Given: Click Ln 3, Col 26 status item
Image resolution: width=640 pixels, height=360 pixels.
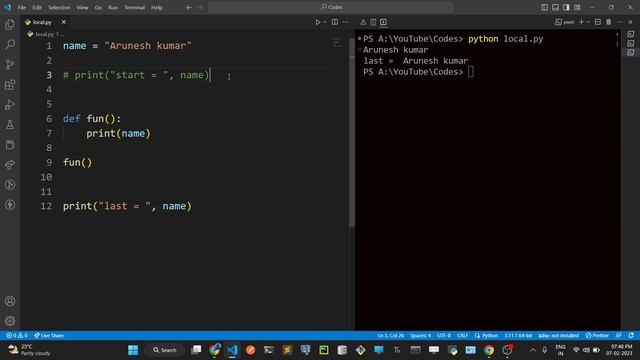Looking at the screenshot, I should pos(390,336).
